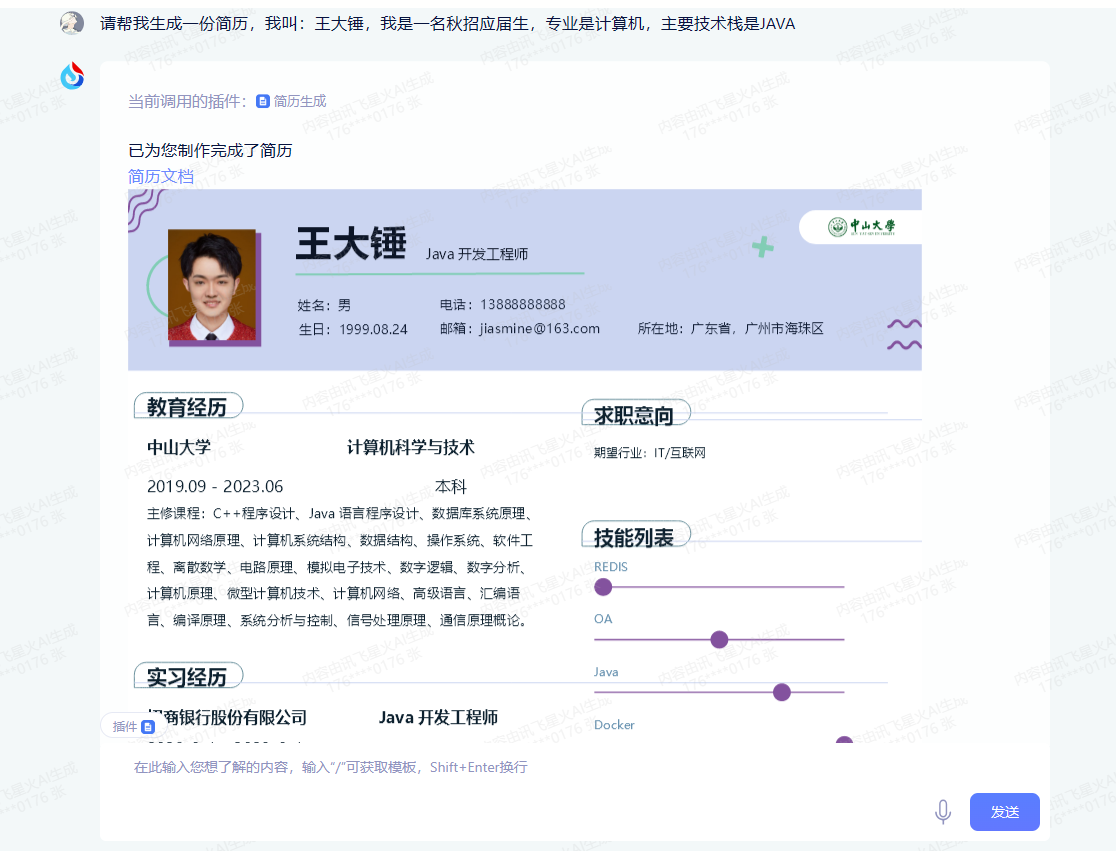1116x851 pixels.
Task: Click the 已为您制作完成了简历 message text
Action: pos(210,151)
